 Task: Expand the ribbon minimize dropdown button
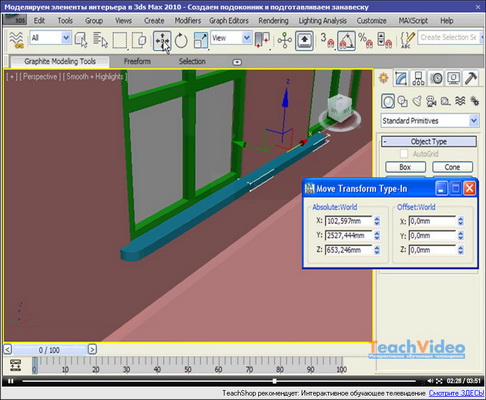coord(237,62)
